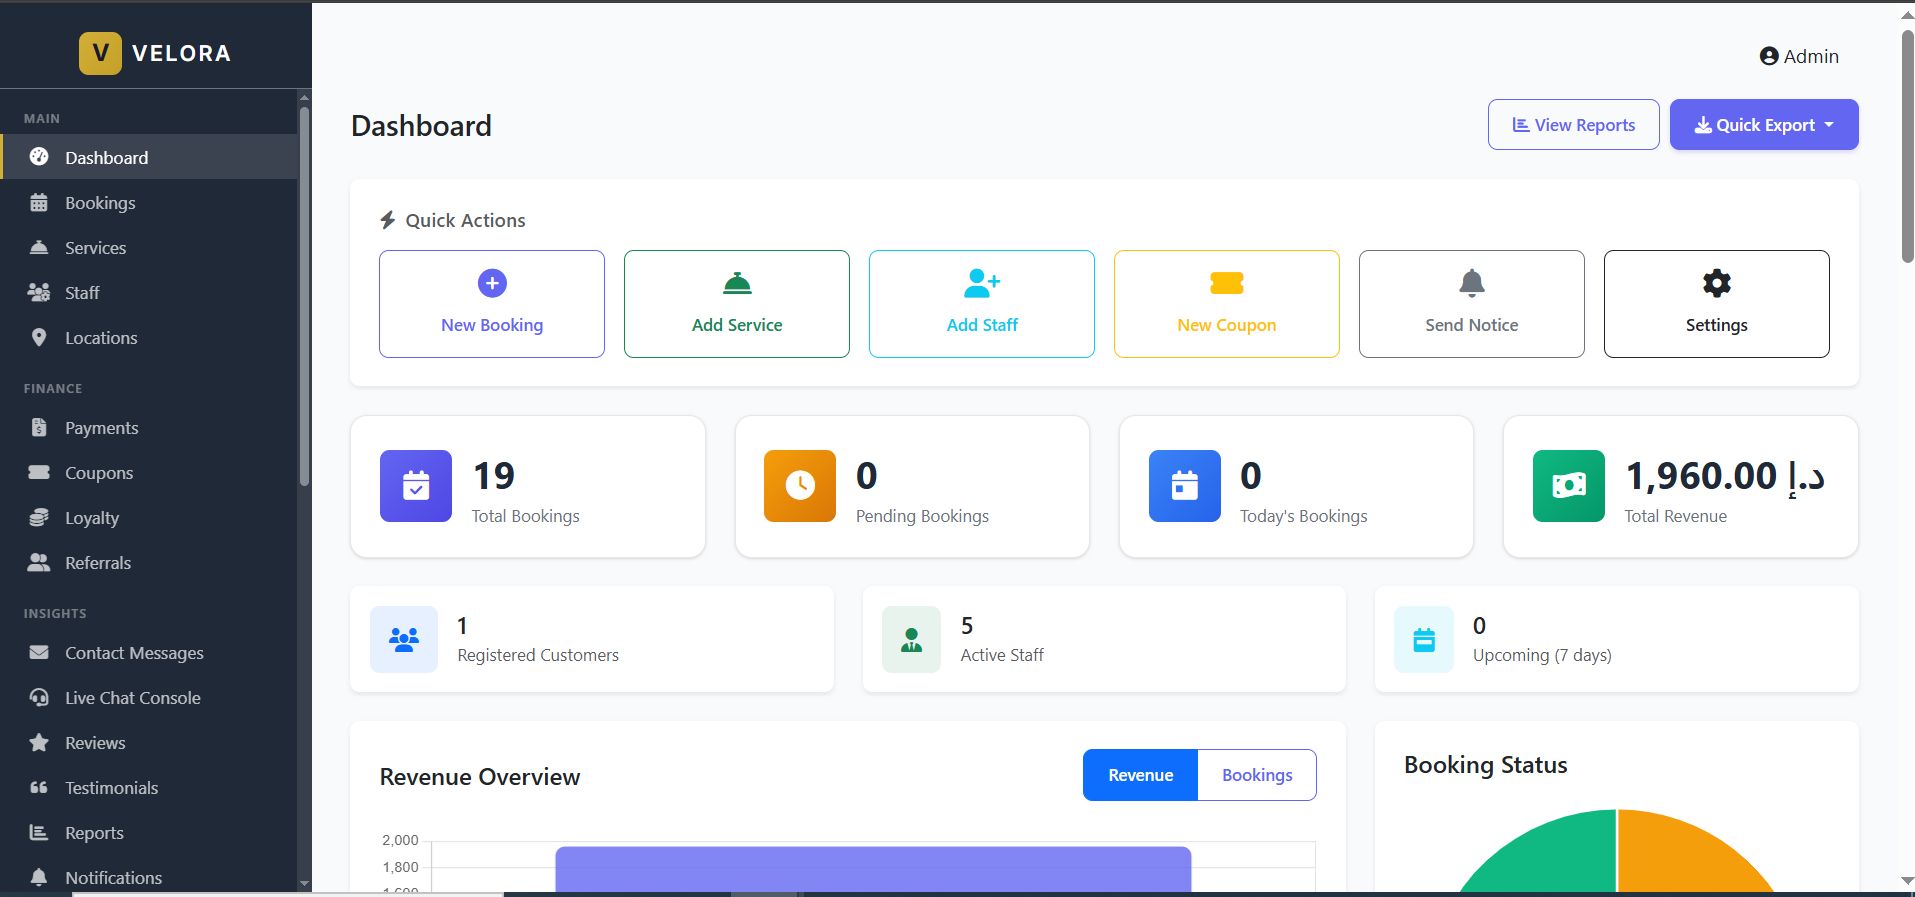1915x897 pixels.
Task: Click the sidebar scroll down arrow
Action: pos(304,883)
